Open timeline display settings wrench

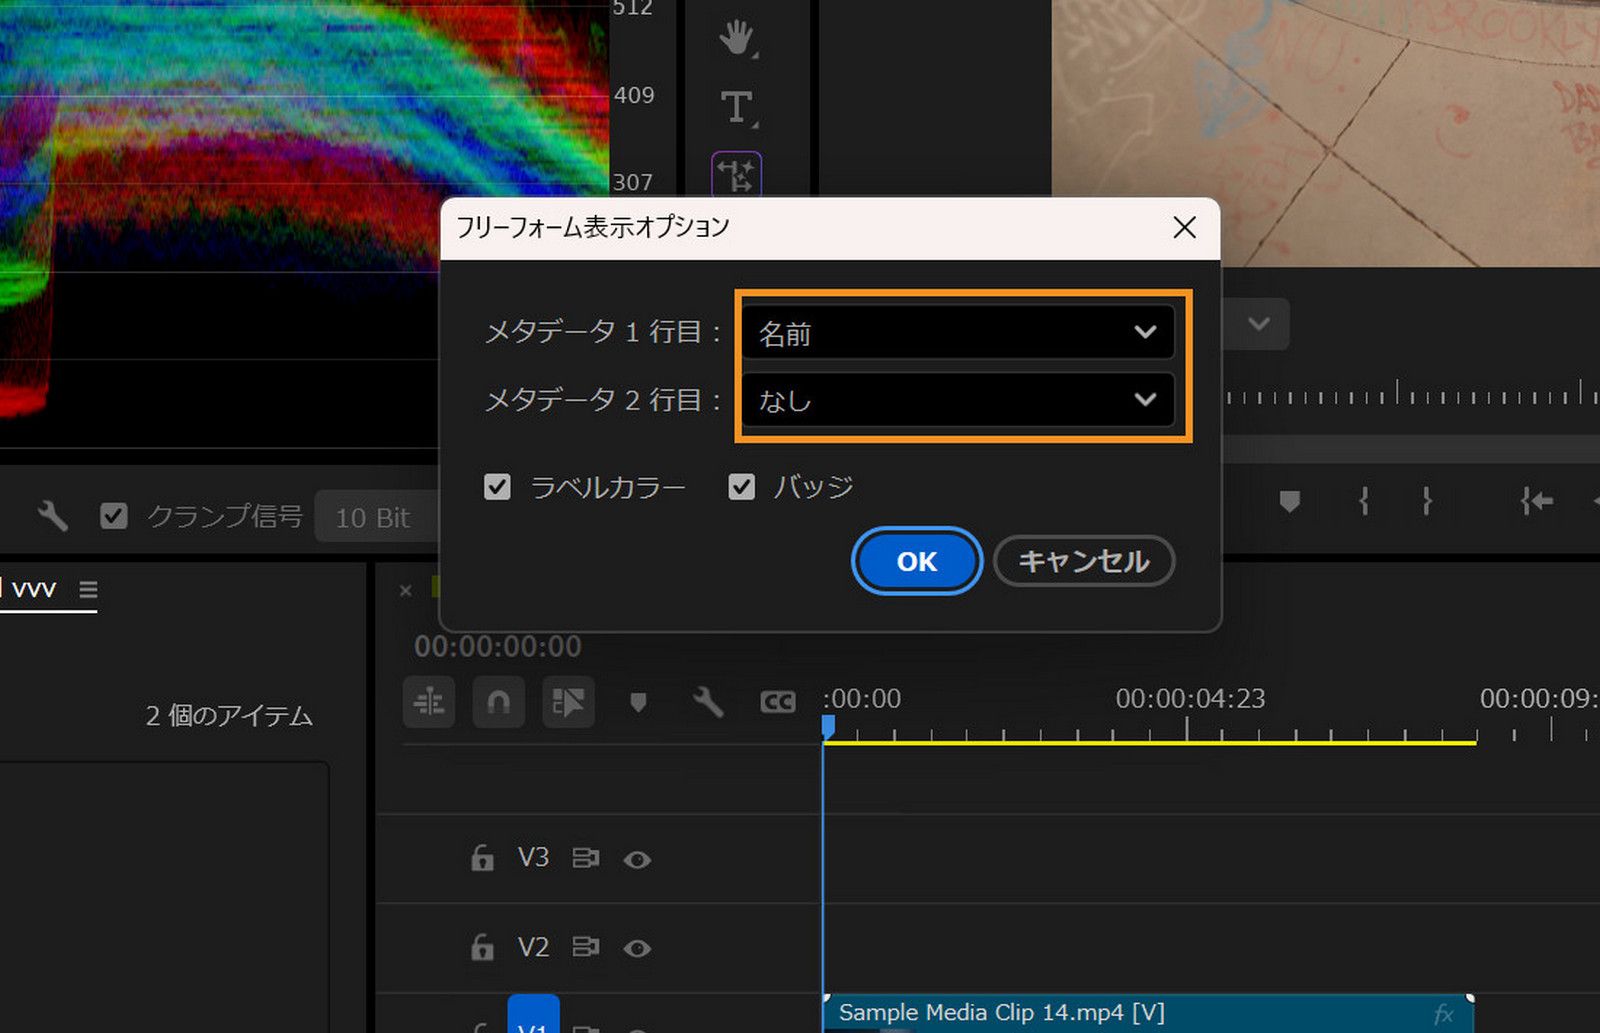(708, 703)
